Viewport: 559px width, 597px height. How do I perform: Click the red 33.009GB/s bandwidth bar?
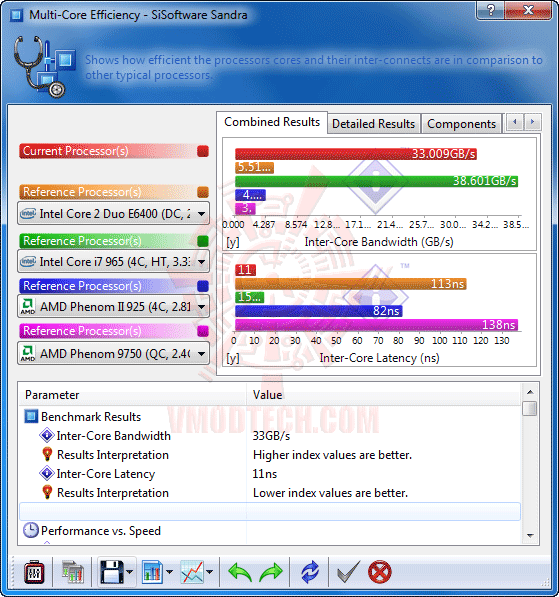pyautogui.click(x=356, y=154)
